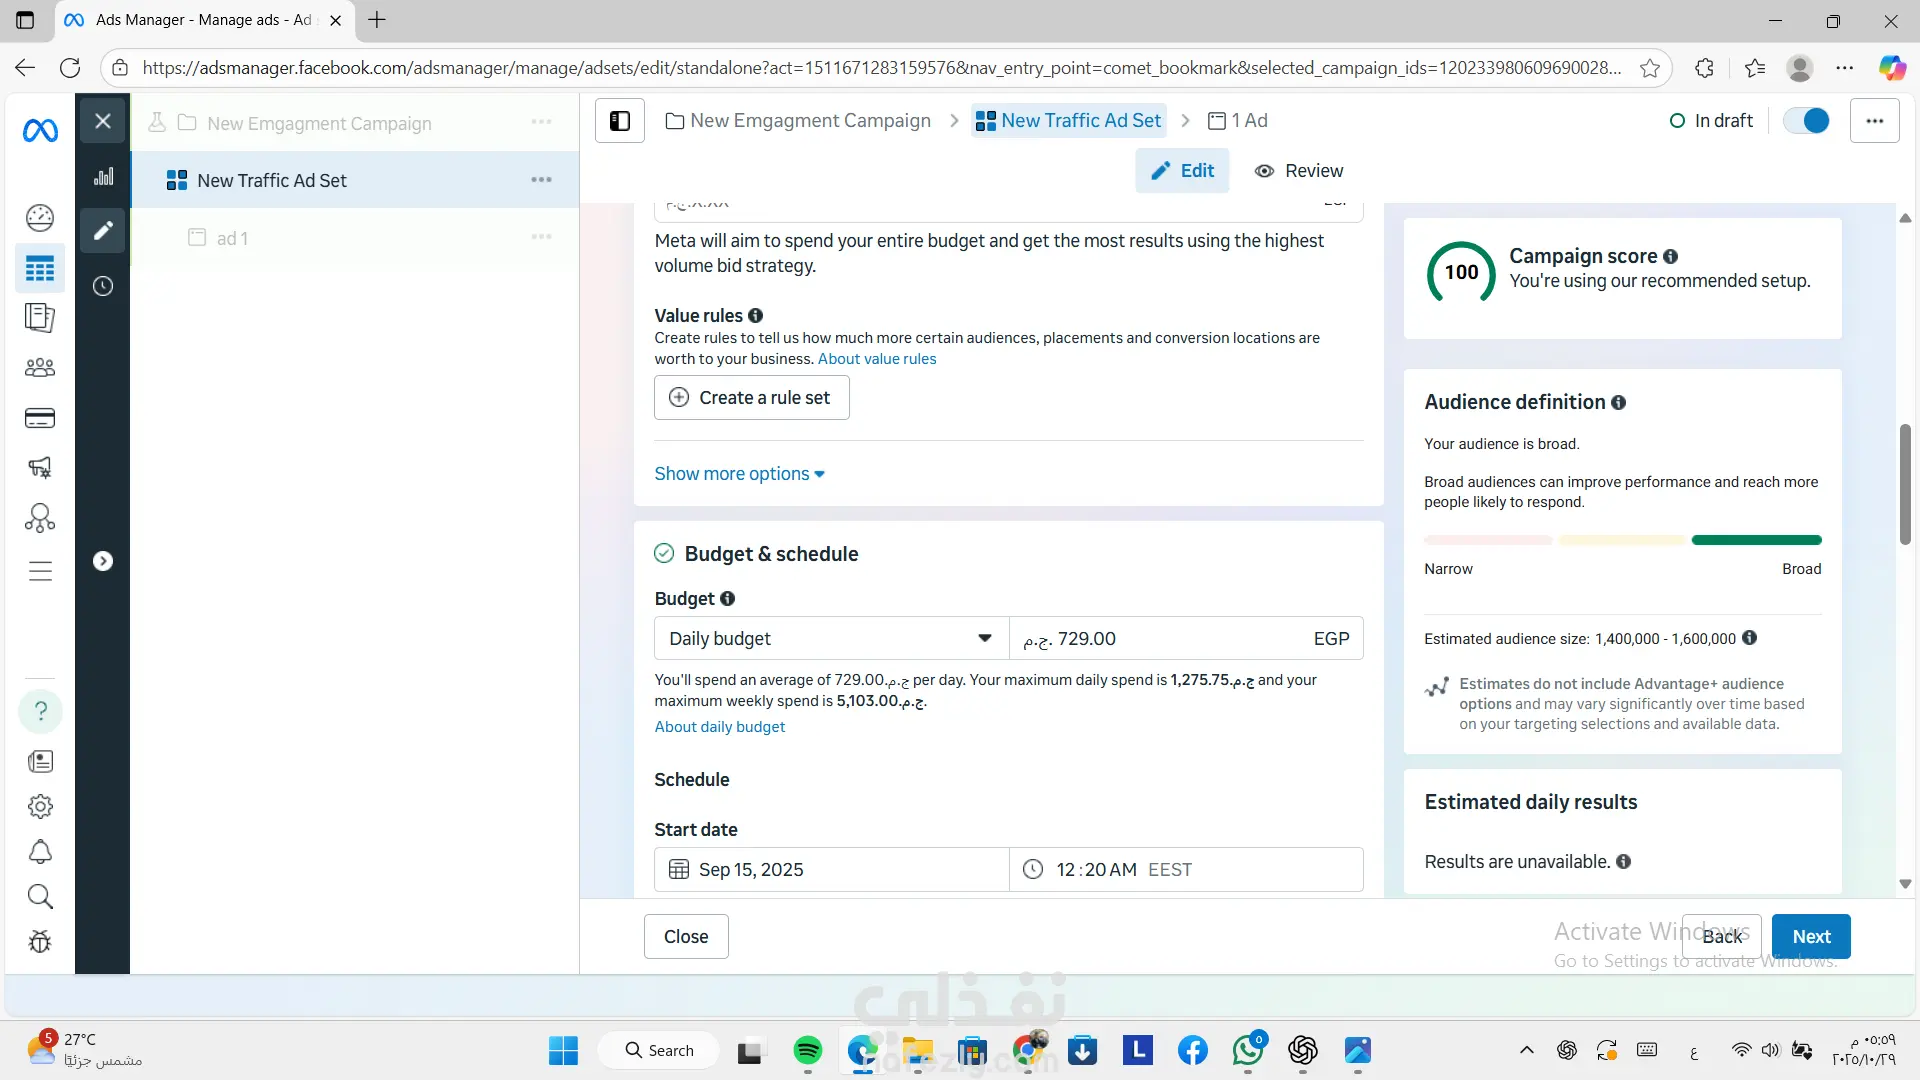Click the clock history icon in dark panel

coord(103,286)
